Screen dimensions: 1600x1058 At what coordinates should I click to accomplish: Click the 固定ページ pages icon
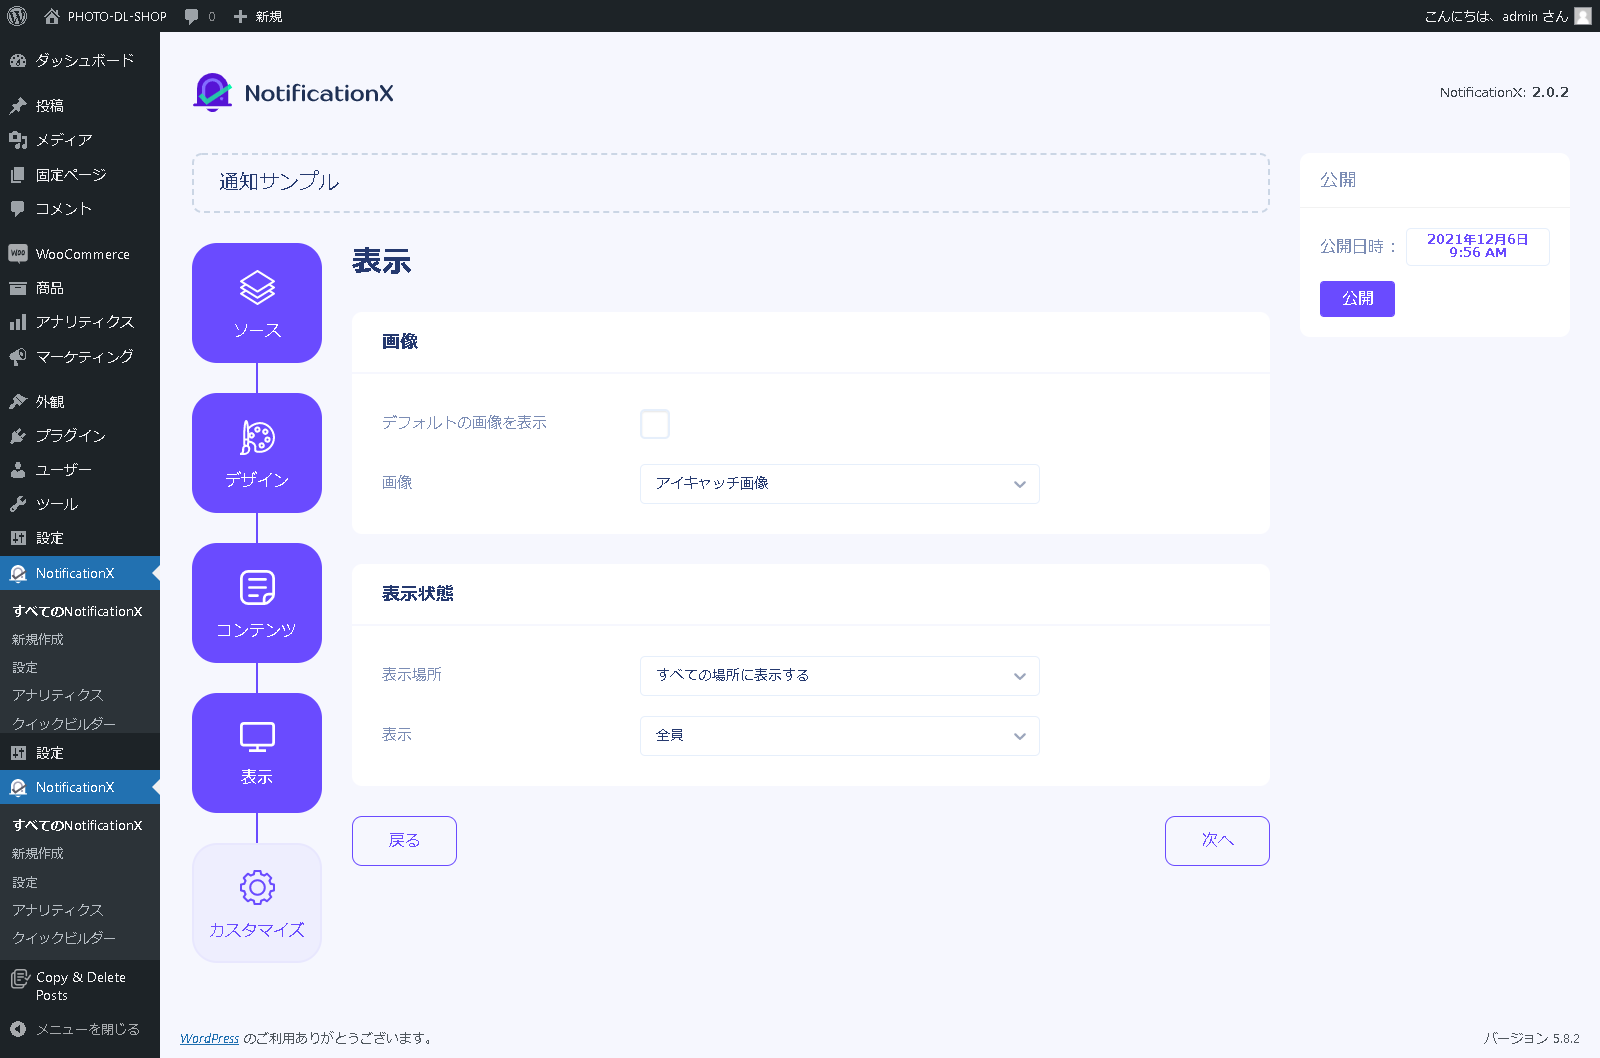(18, 174)
